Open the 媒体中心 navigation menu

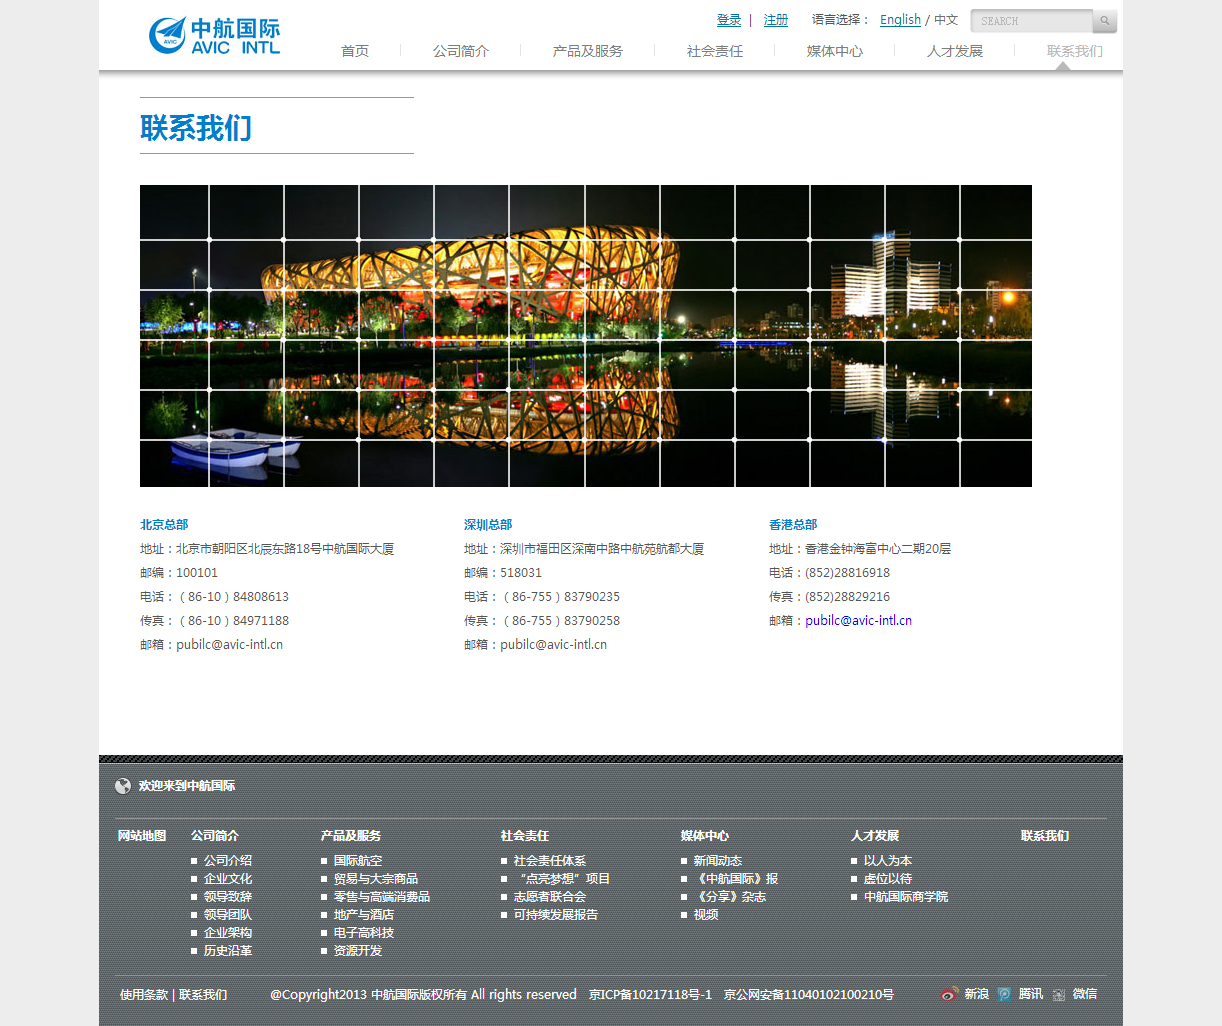835,51
